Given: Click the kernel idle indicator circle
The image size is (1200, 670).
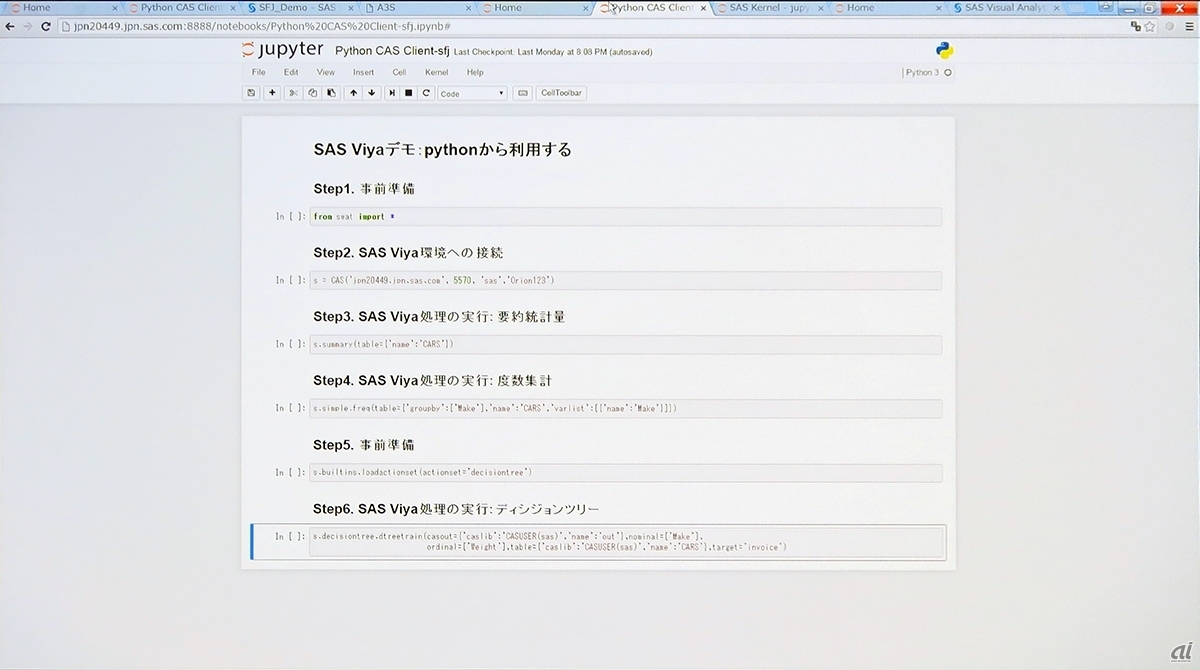Looking at the screenshot, I should [948, 72].
